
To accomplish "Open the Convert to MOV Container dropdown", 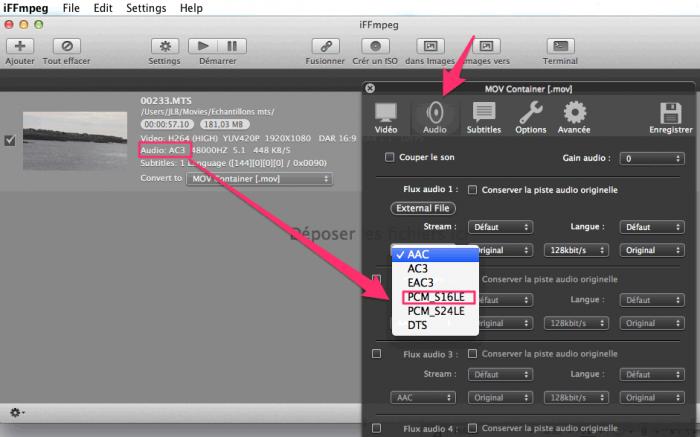I will pos(259,179).
